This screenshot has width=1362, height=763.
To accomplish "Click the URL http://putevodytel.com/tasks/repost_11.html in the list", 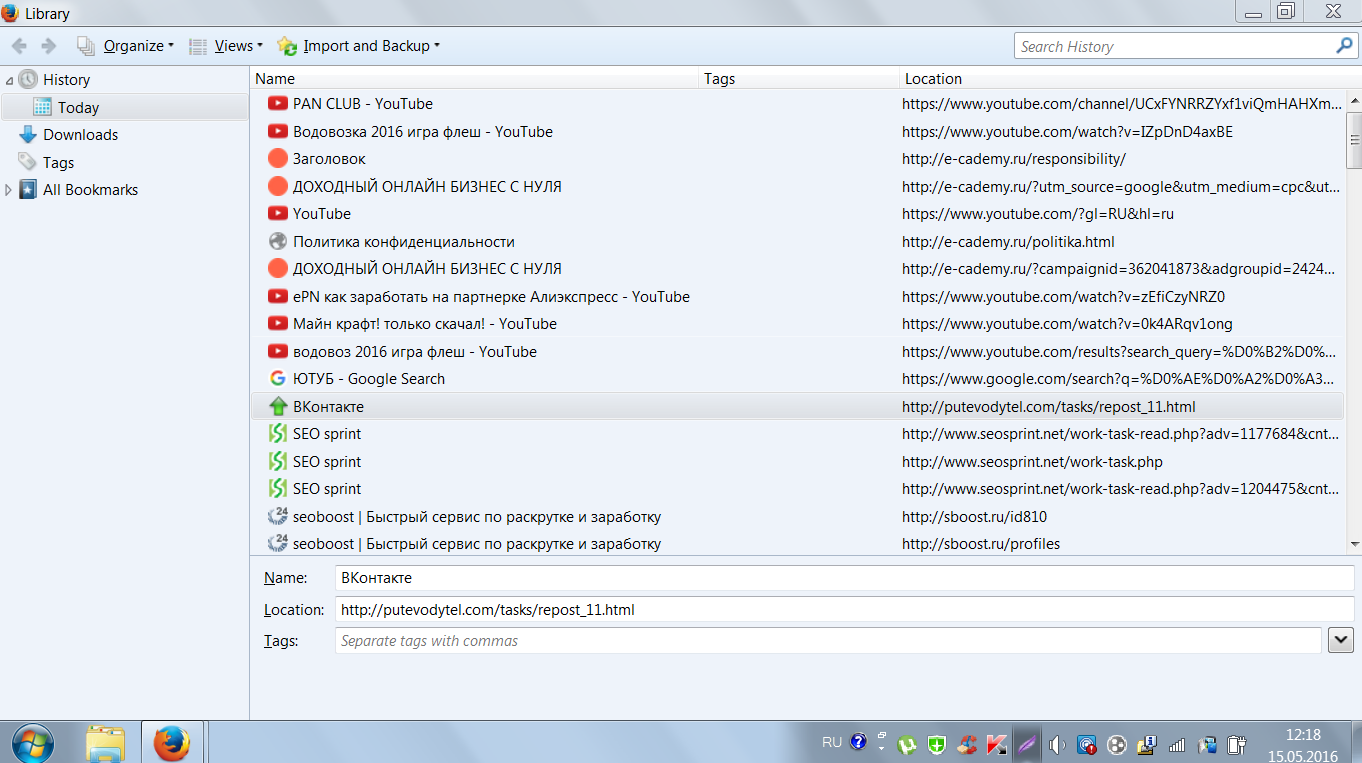I will 1048,407.
